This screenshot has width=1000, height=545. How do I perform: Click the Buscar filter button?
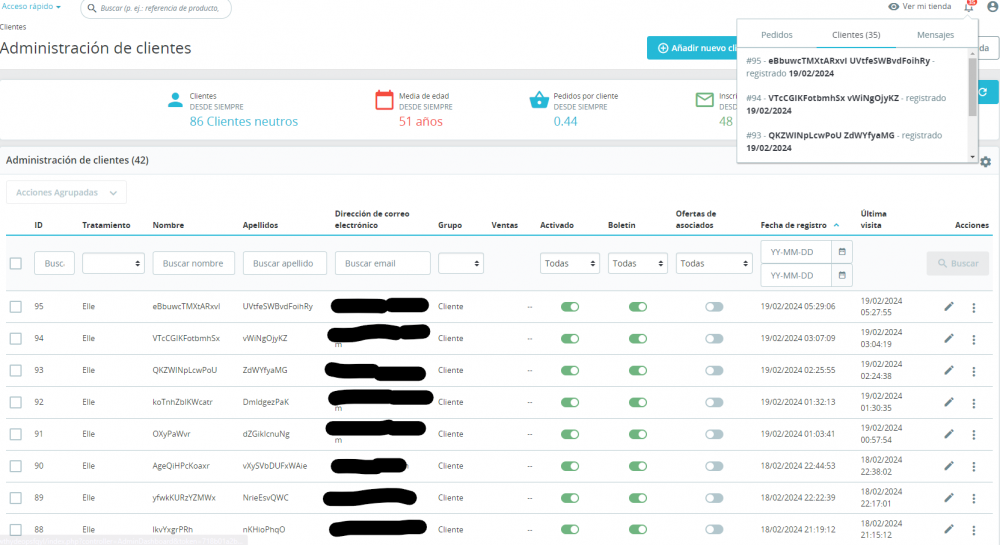[x=958, y=263]
